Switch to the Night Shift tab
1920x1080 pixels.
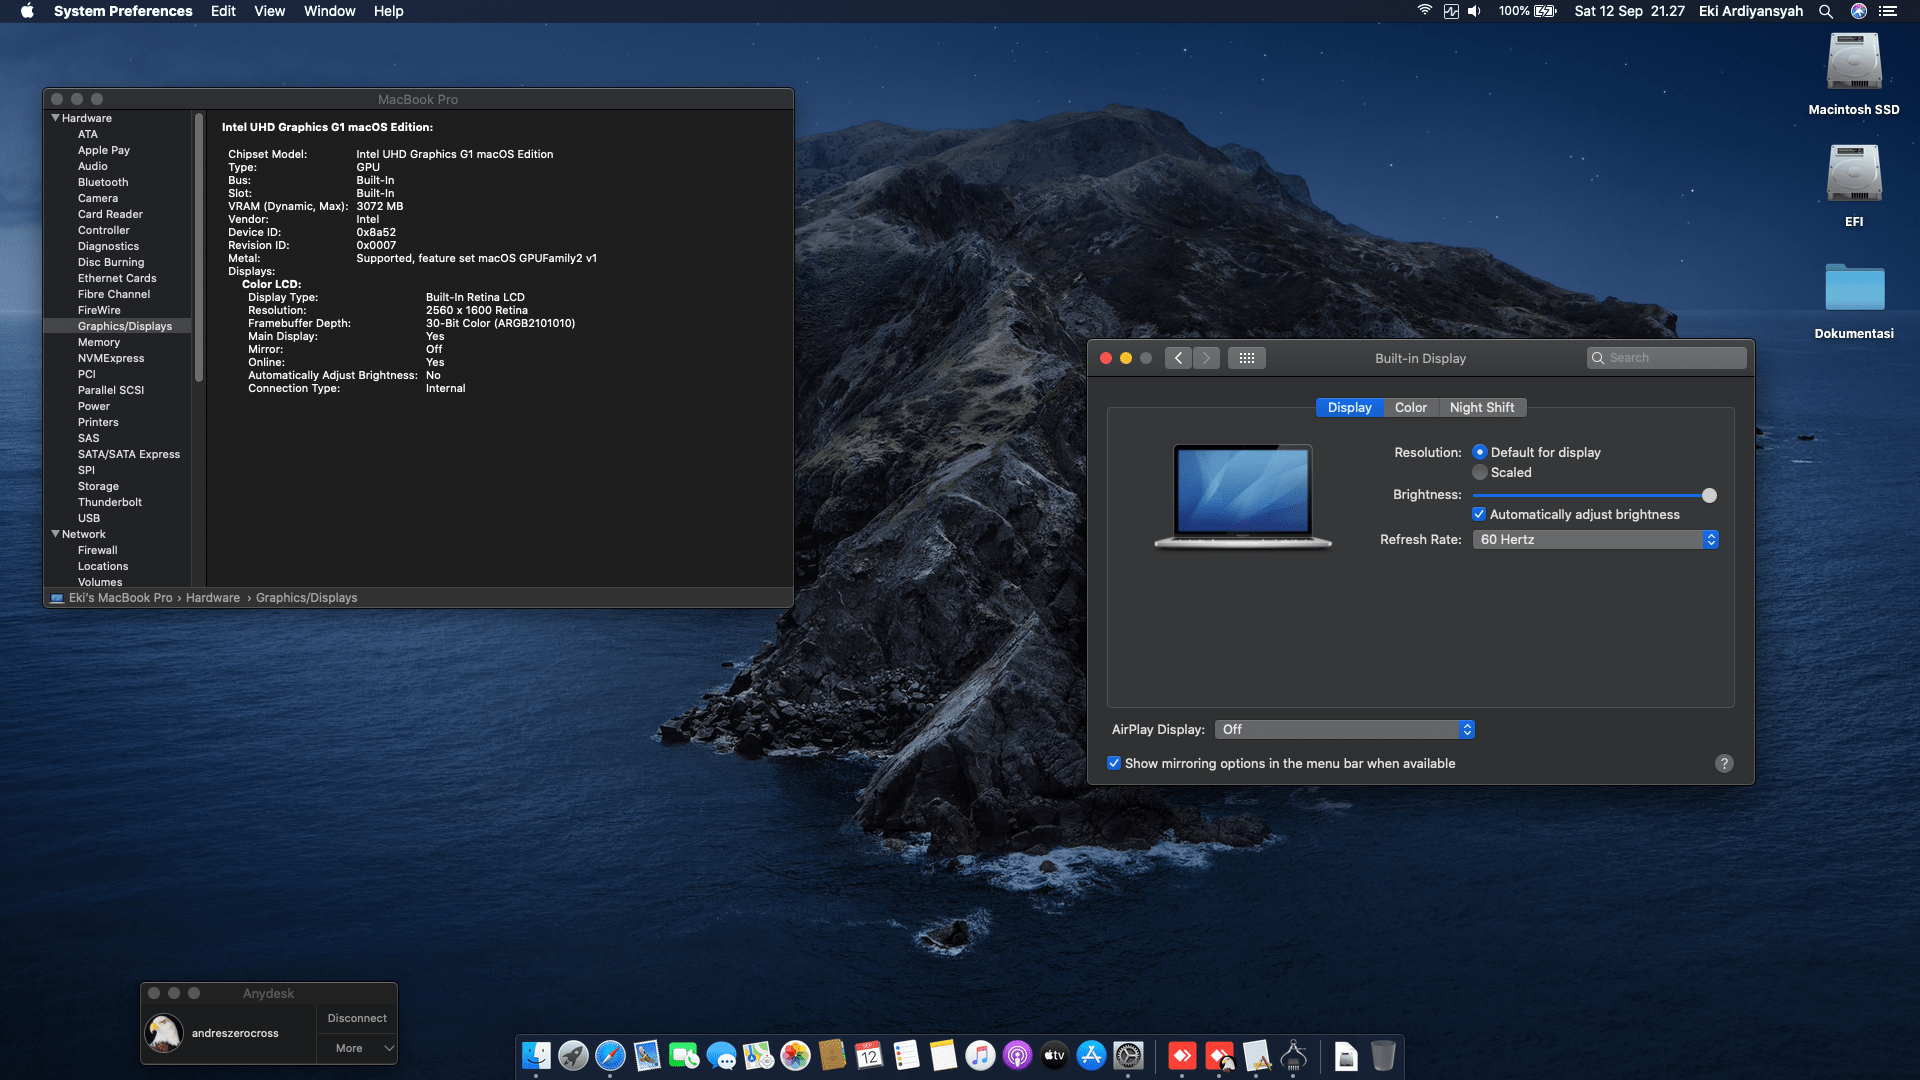(x=1482, y=407)
